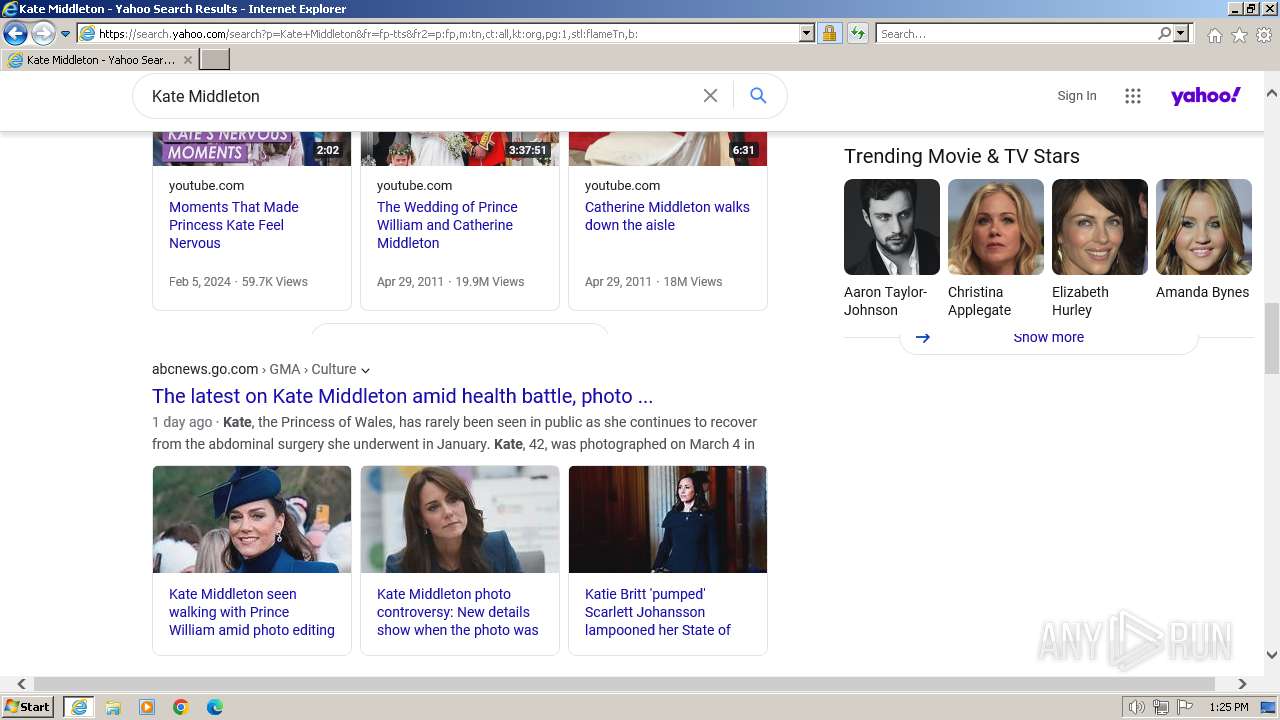This screenshot has height=720, width=1280.
Task: Click the Christina Applegate name link
Action: coord(979,301)
